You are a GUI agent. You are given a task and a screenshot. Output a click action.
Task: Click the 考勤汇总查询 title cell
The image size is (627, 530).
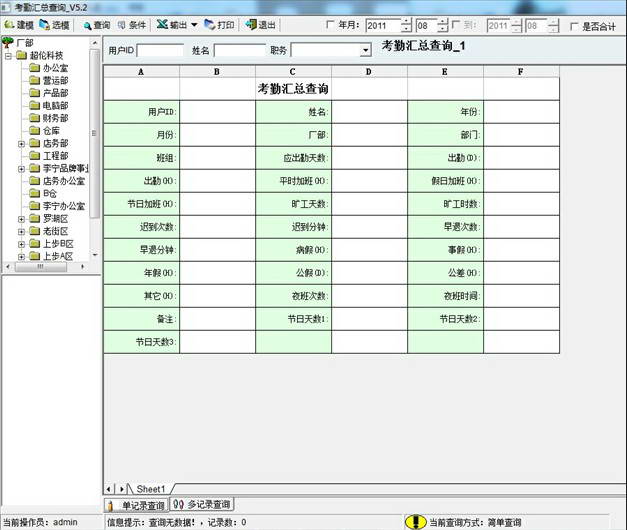293,89
